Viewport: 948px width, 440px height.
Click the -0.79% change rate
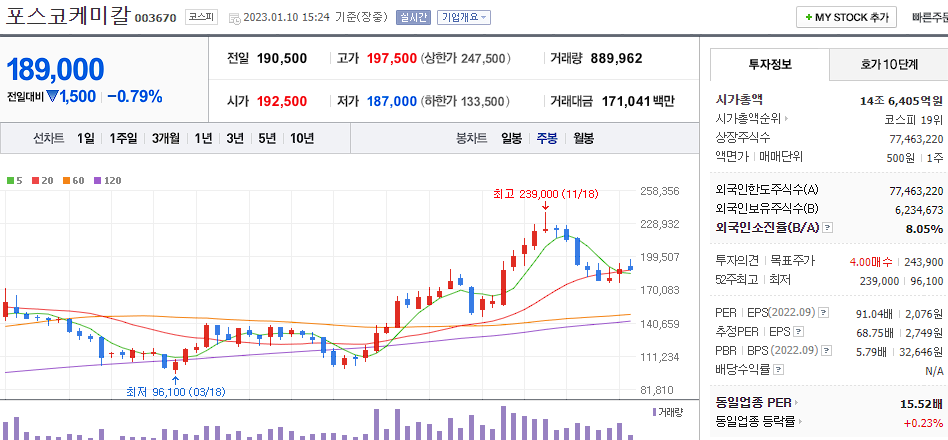[x=135, y=95]
